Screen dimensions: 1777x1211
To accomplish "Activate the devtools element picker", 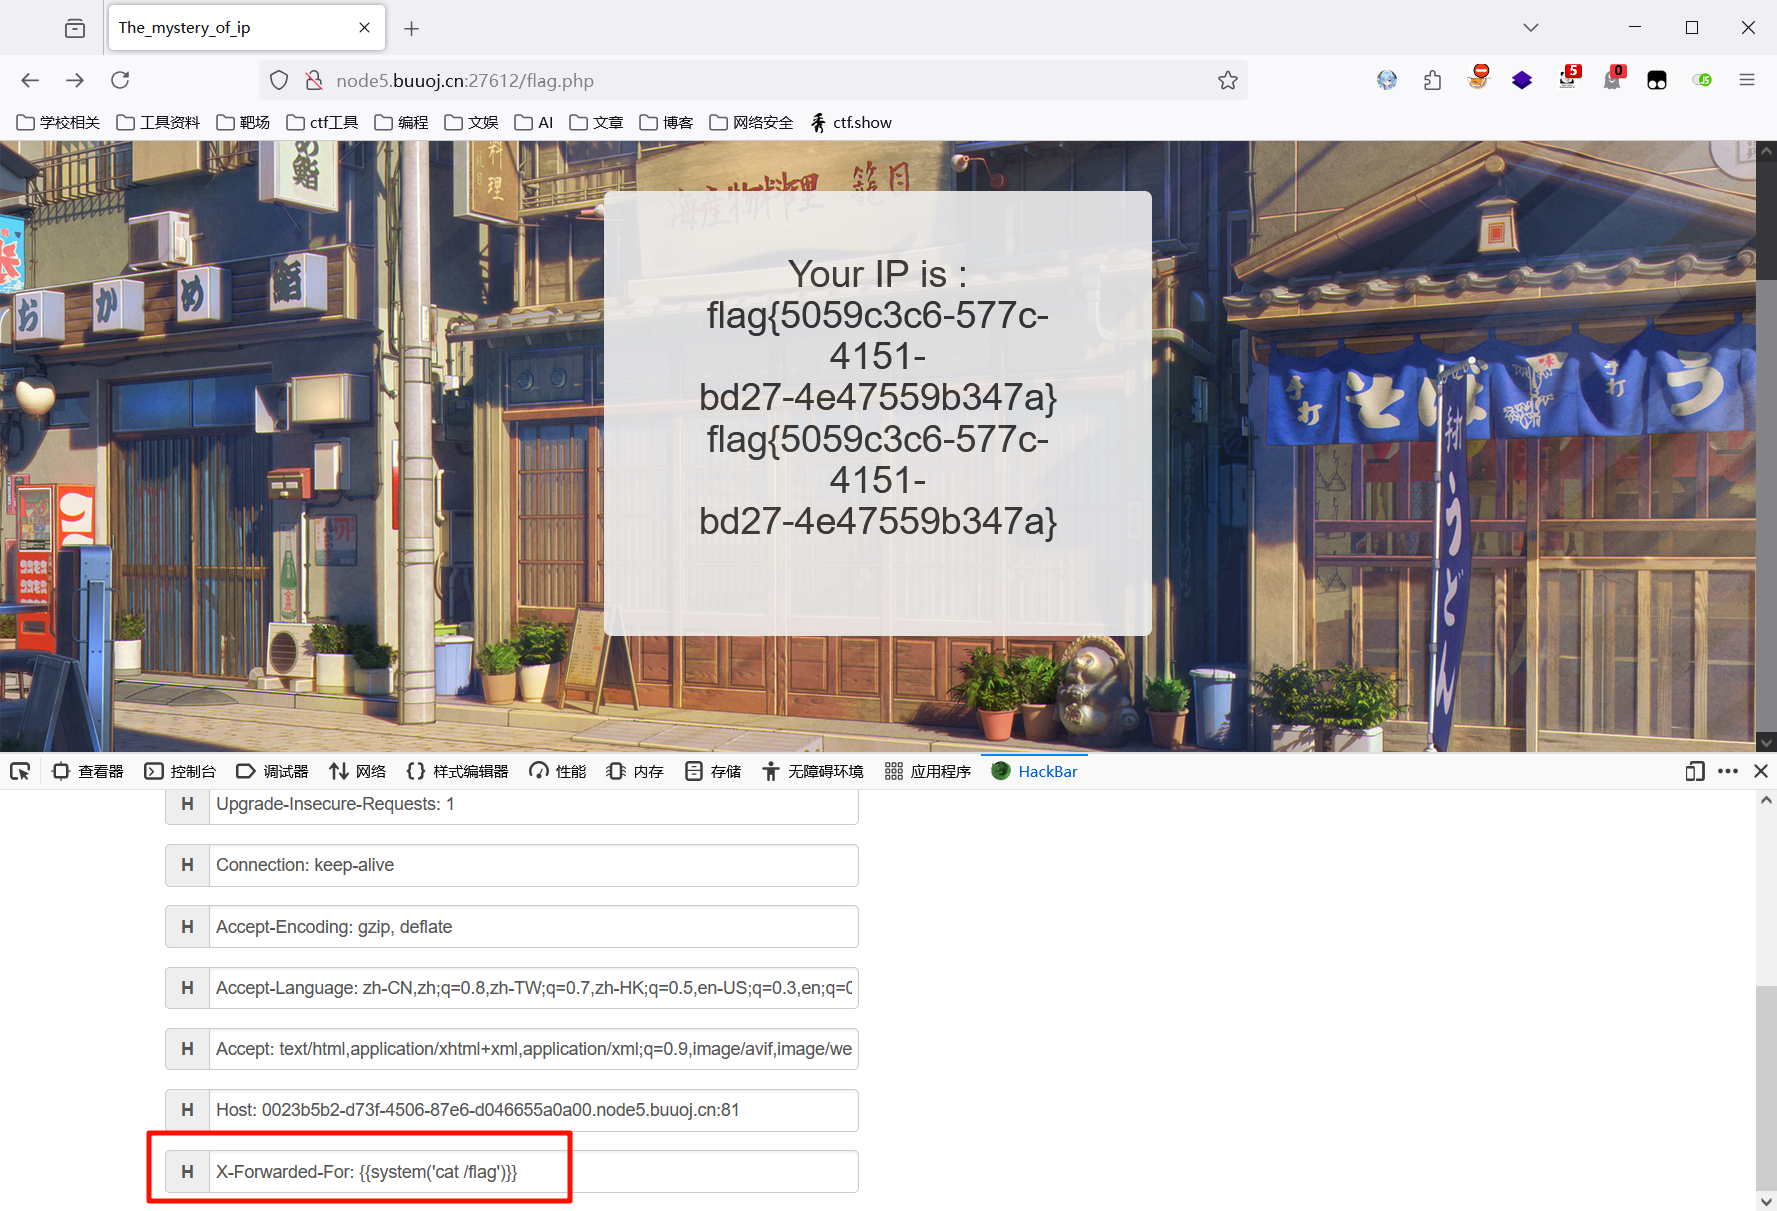I will [x=20, y=771].
